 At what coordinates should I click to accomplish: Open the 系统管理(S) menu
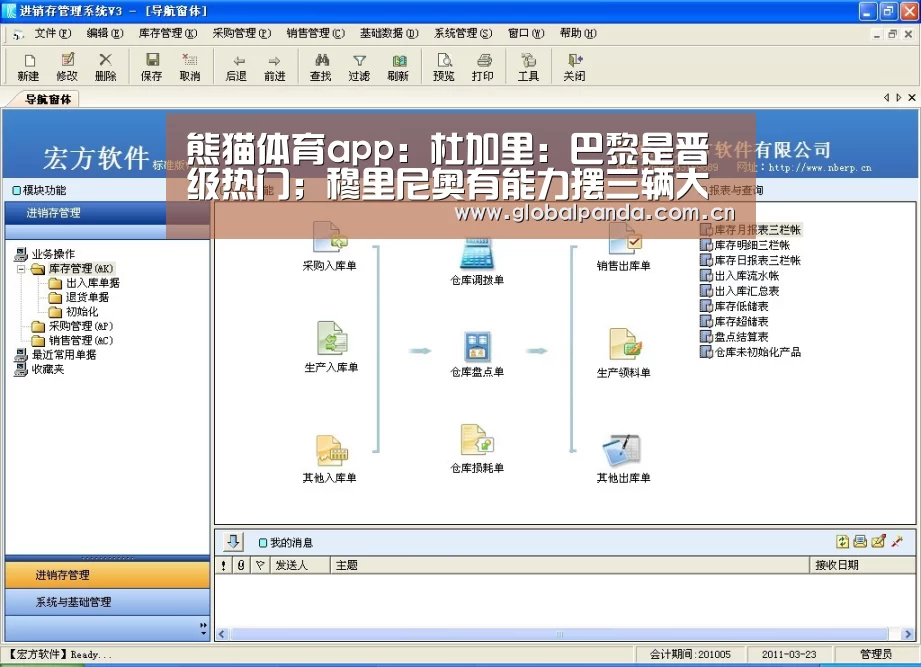tap(463, 33)
